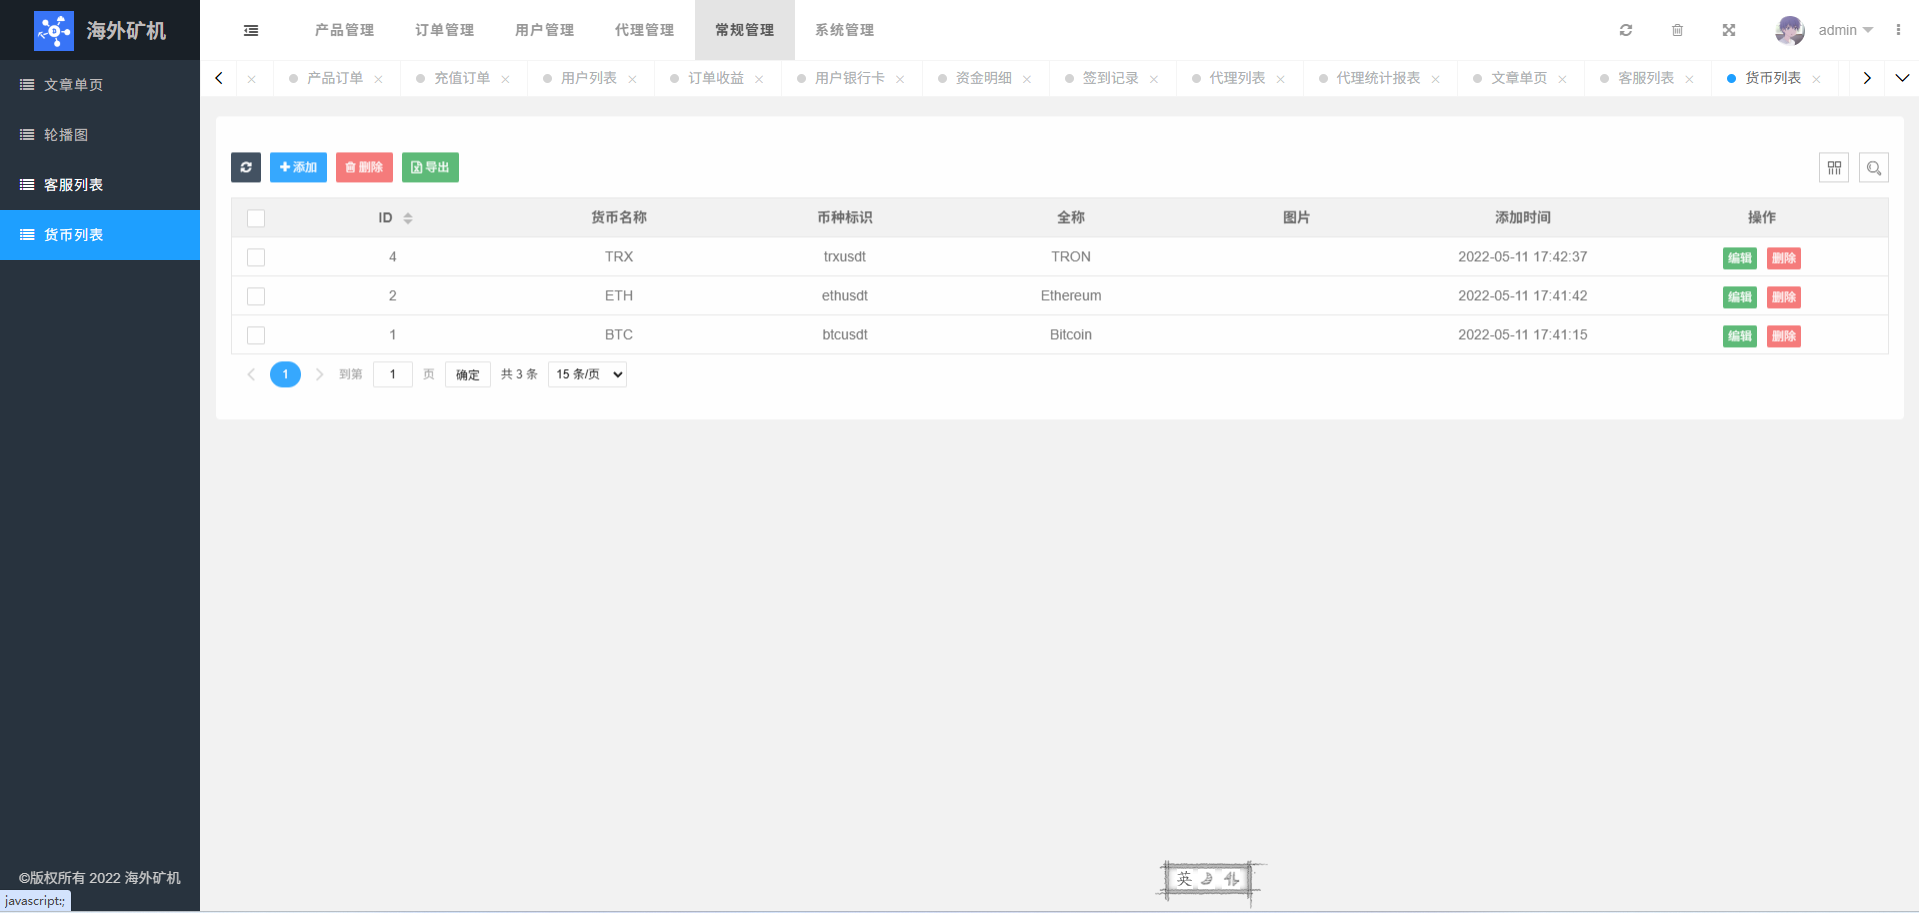Screen dimensions: 1919x913
Task: Expand the admin user dropdown
Action: [x=1845, y=30]
